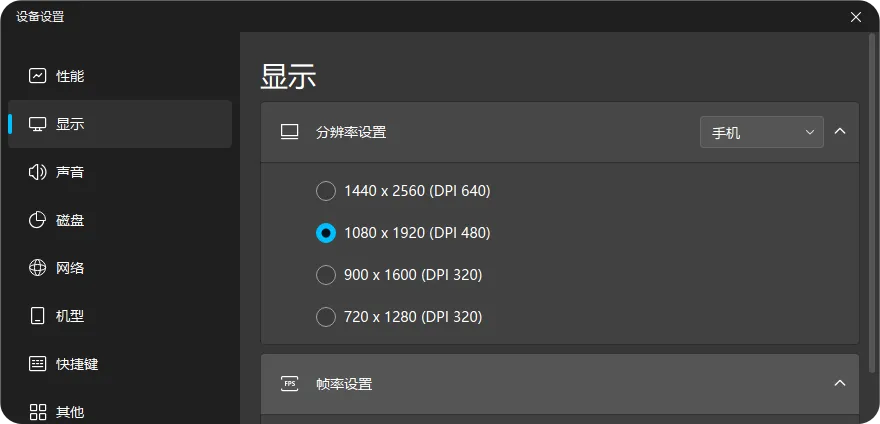Collapse the 帧率设置 section chevron

pos(840,384)
